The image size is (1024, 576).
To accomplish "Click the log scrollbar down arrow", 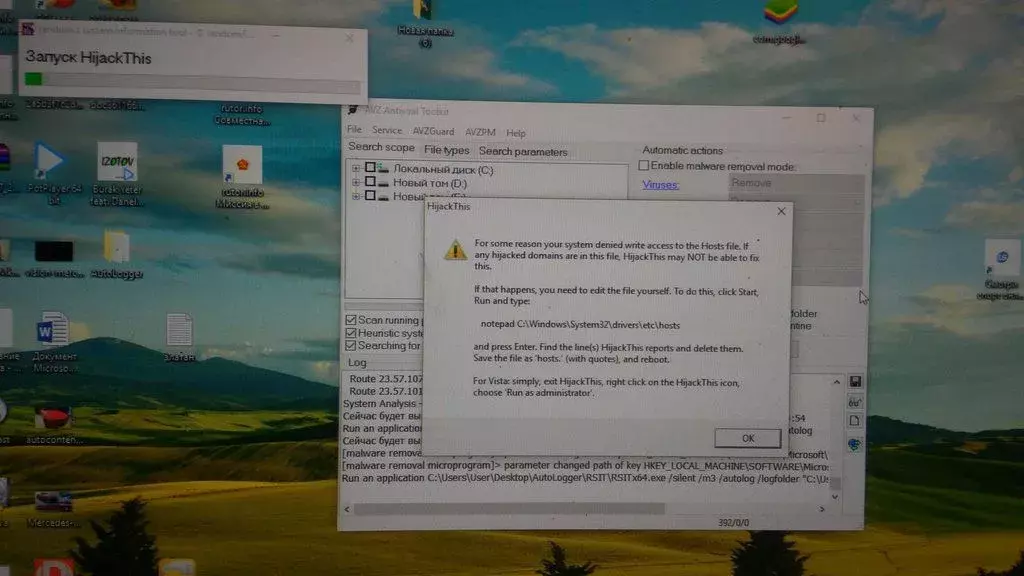I will click(x=835, y=497).
